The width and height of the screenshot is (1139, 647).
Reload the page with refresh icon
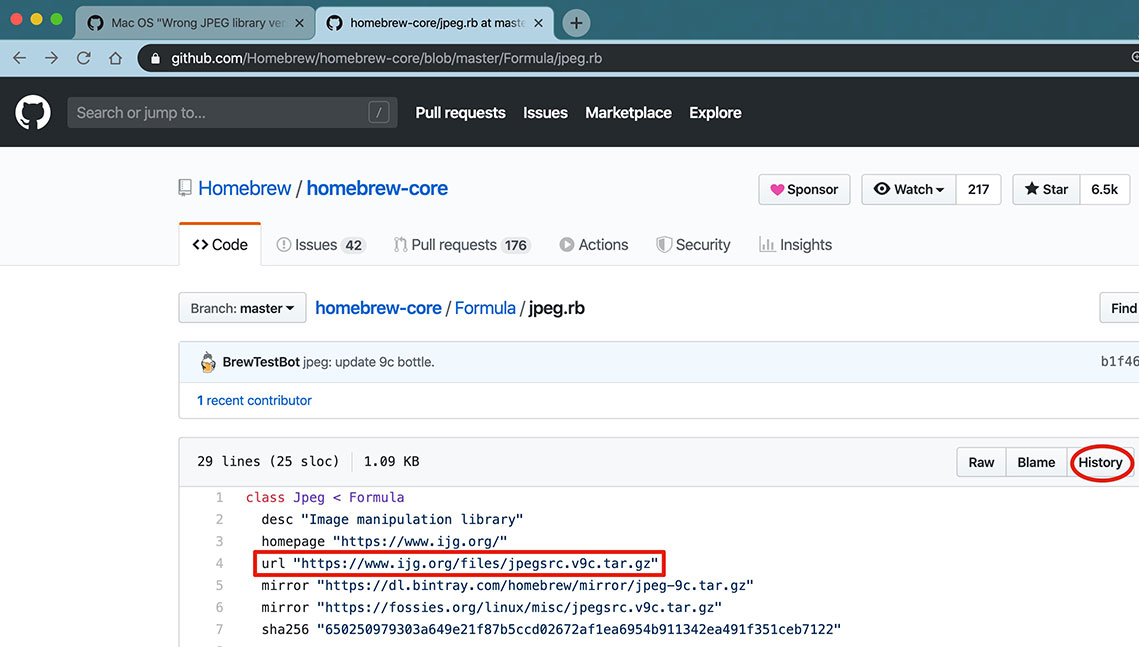(84, 58)
